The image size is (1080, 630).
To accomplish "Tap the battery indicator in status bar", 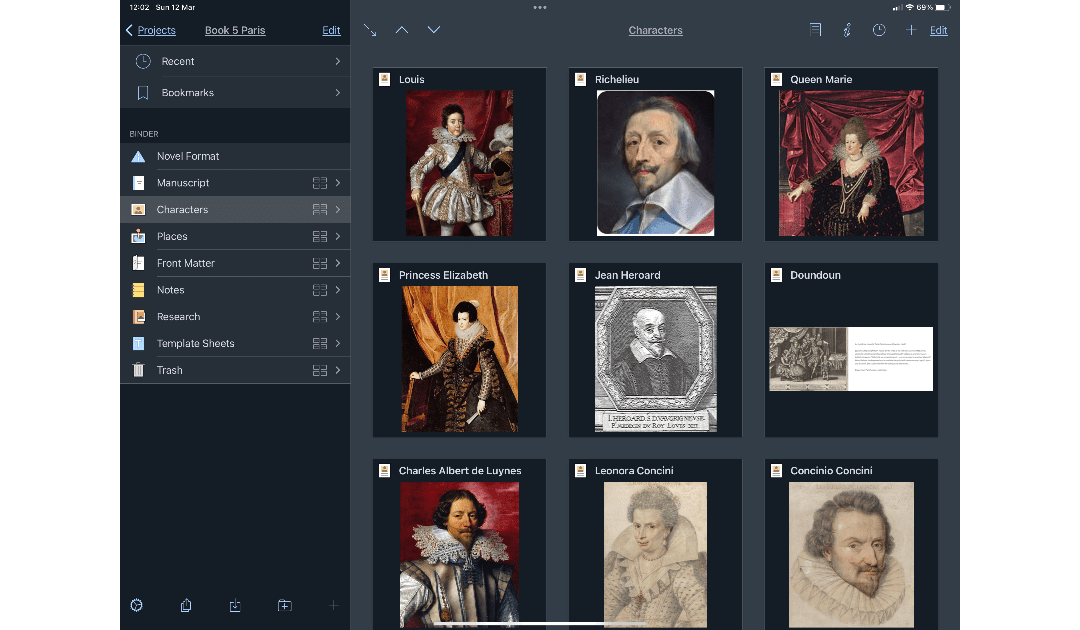I will click(x=943, y=8).
